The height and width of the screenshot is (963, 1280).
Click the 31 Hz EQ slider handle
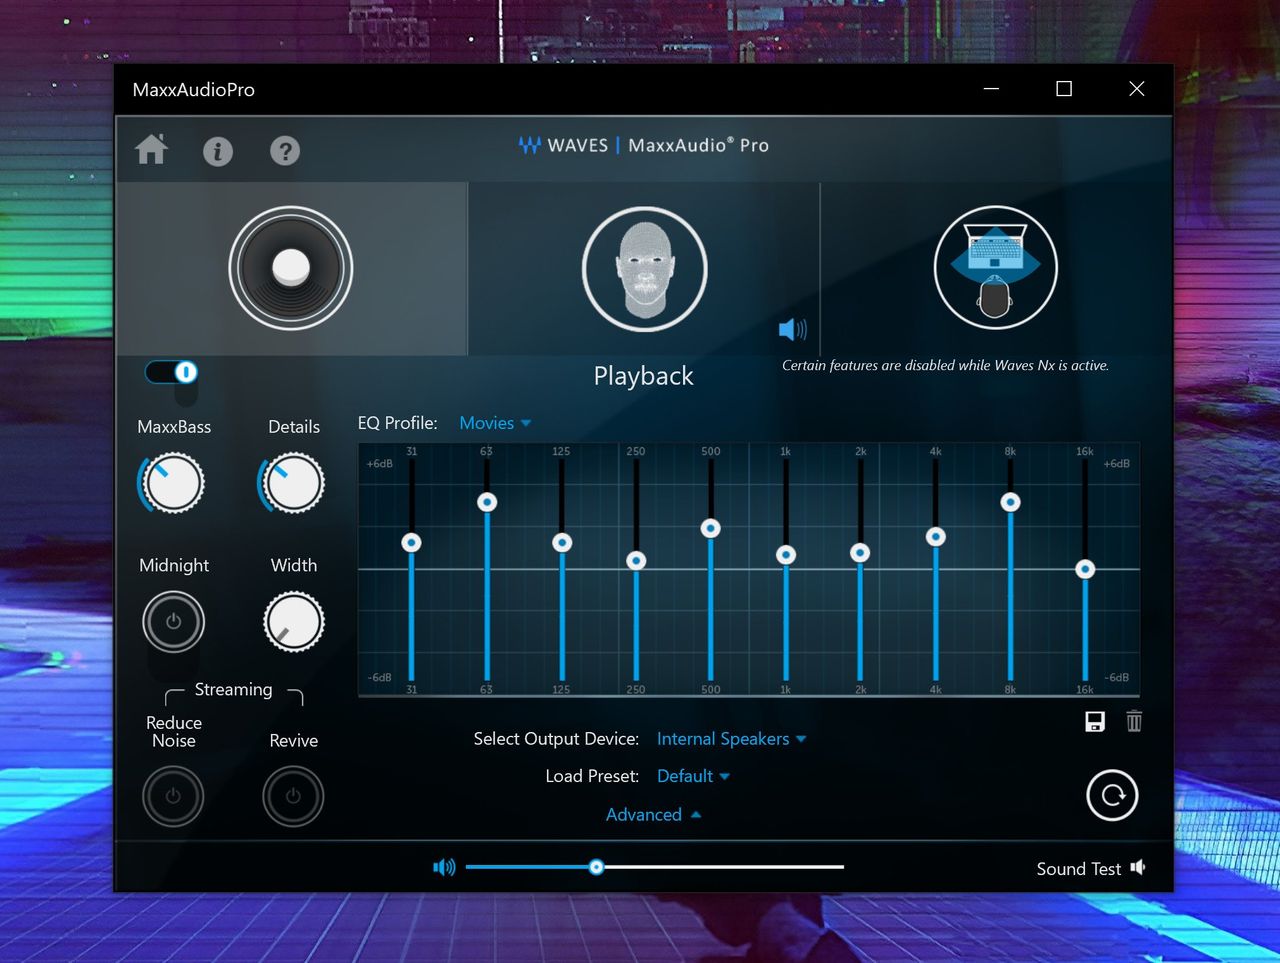(411, 543)
